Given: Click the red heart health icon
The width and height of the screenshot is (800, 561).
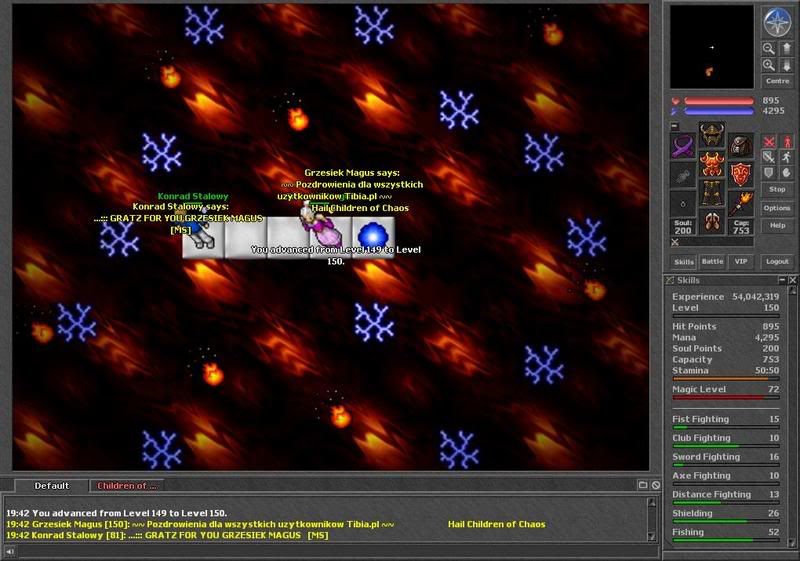Looking at the screenshot, I should pyautogui.click(x=676, y=101).
